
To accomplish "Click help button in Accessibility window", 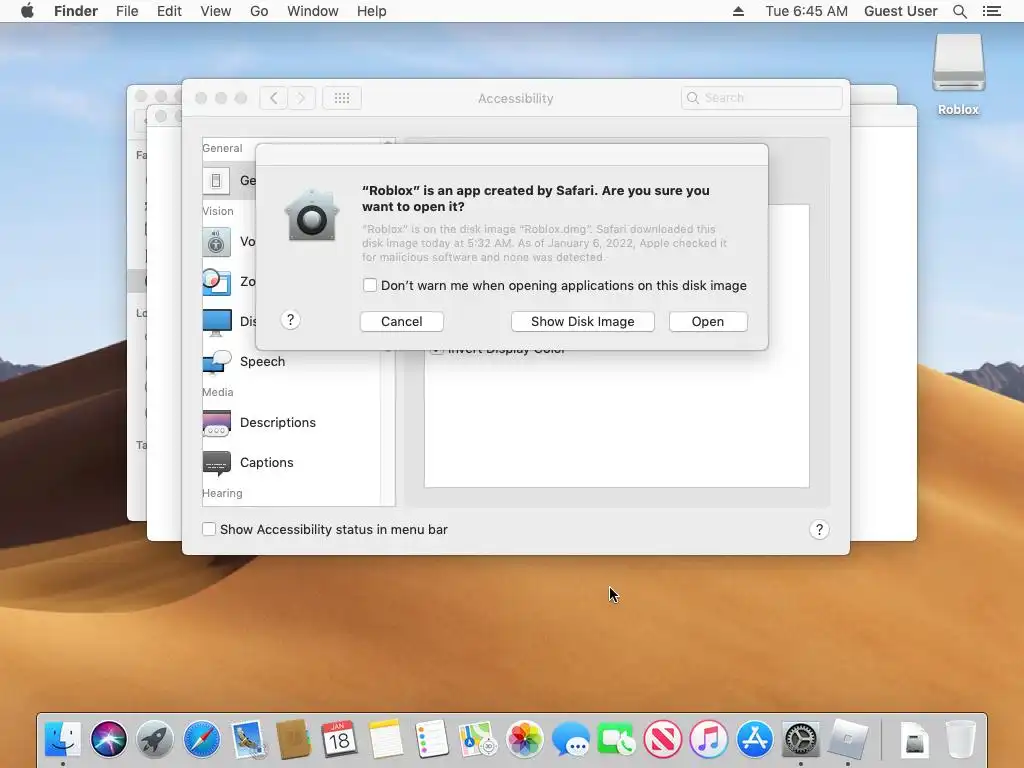I will (x=819, y=530).
